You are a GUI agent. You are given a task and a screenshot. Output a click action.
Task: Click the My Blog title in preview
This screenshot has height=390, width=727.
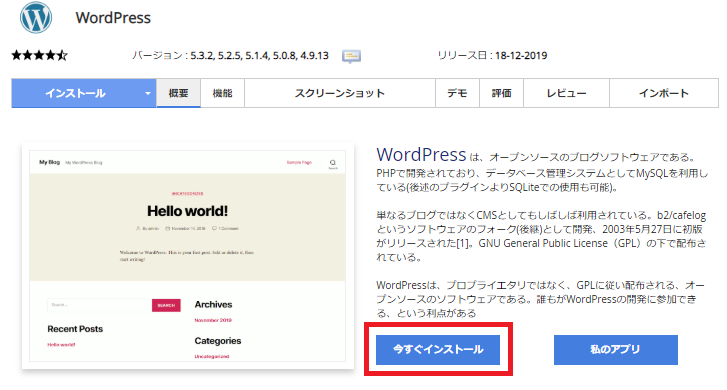[50, 162]
